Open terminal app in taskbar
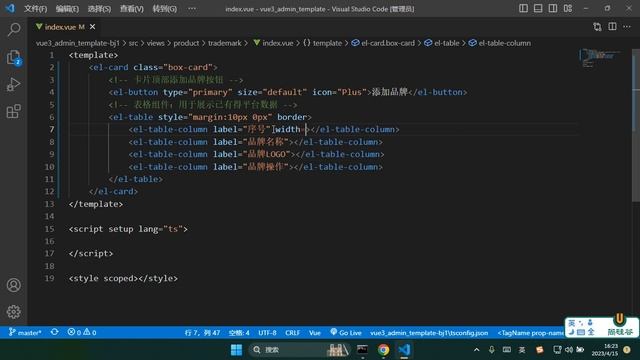640x360 pixels. tap(362, 350)
